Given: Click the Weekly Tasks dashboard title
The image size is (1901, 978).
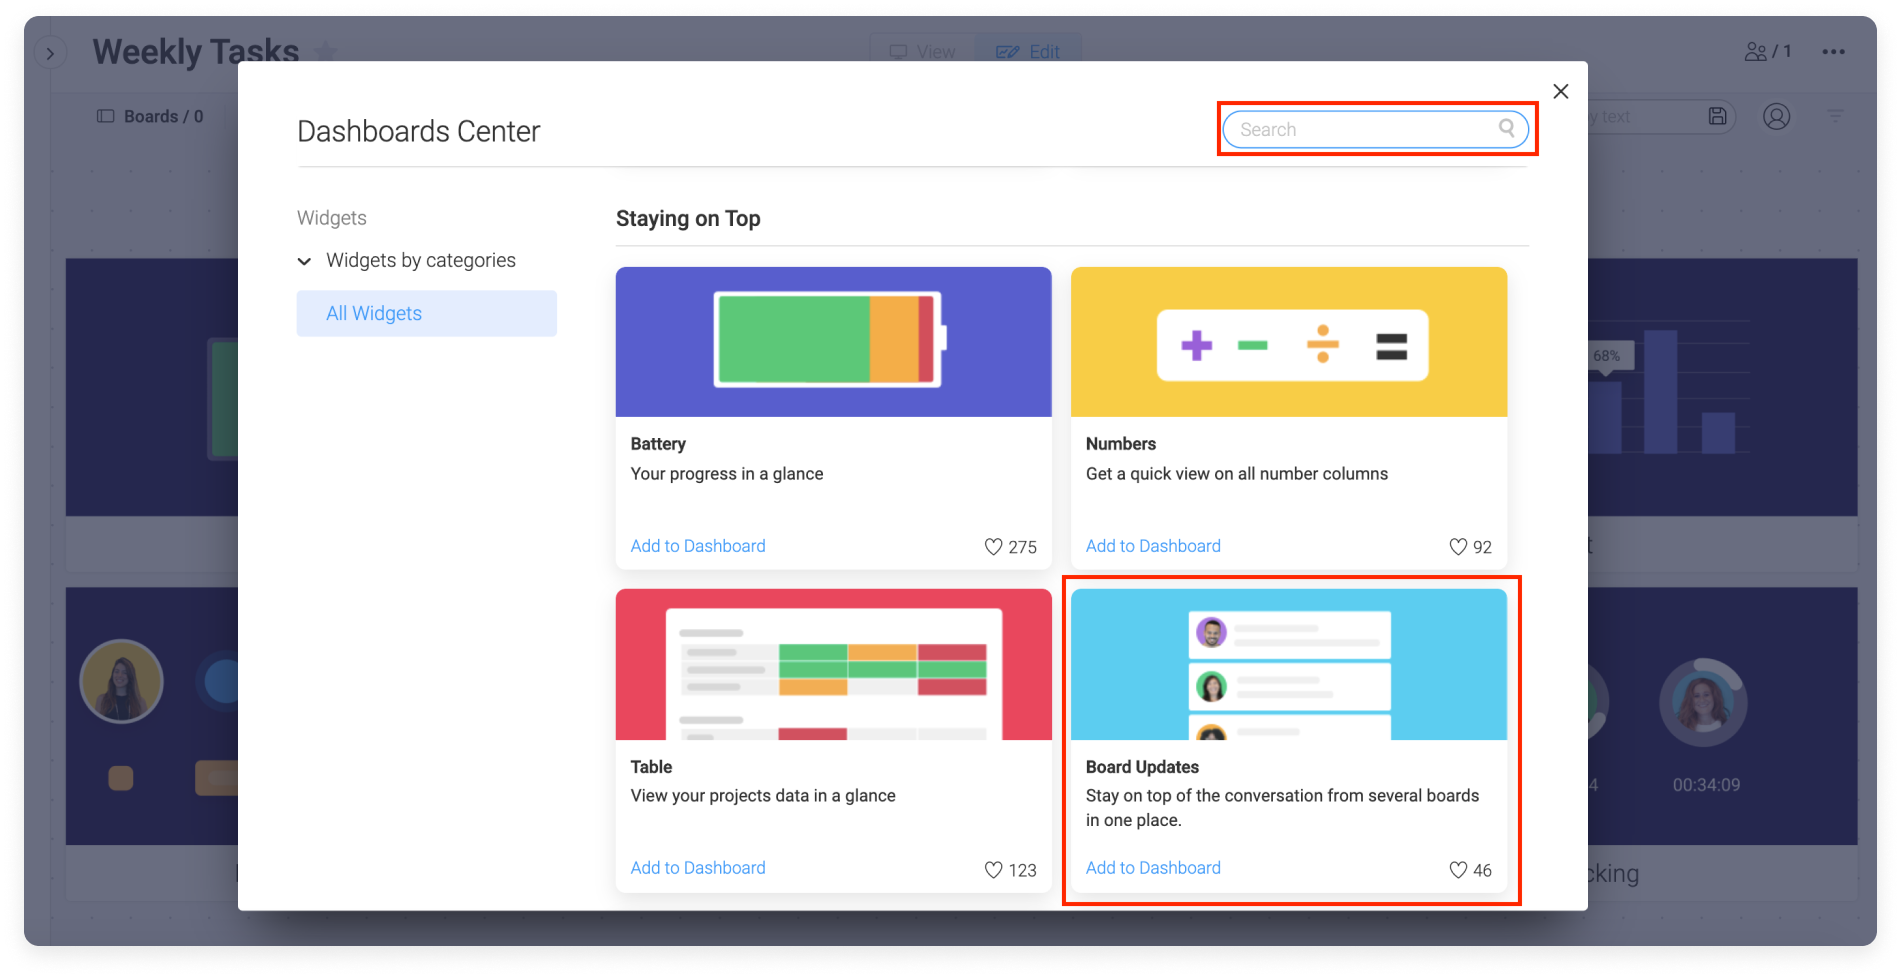Looking at the screenshot, I should pos(196,51).
